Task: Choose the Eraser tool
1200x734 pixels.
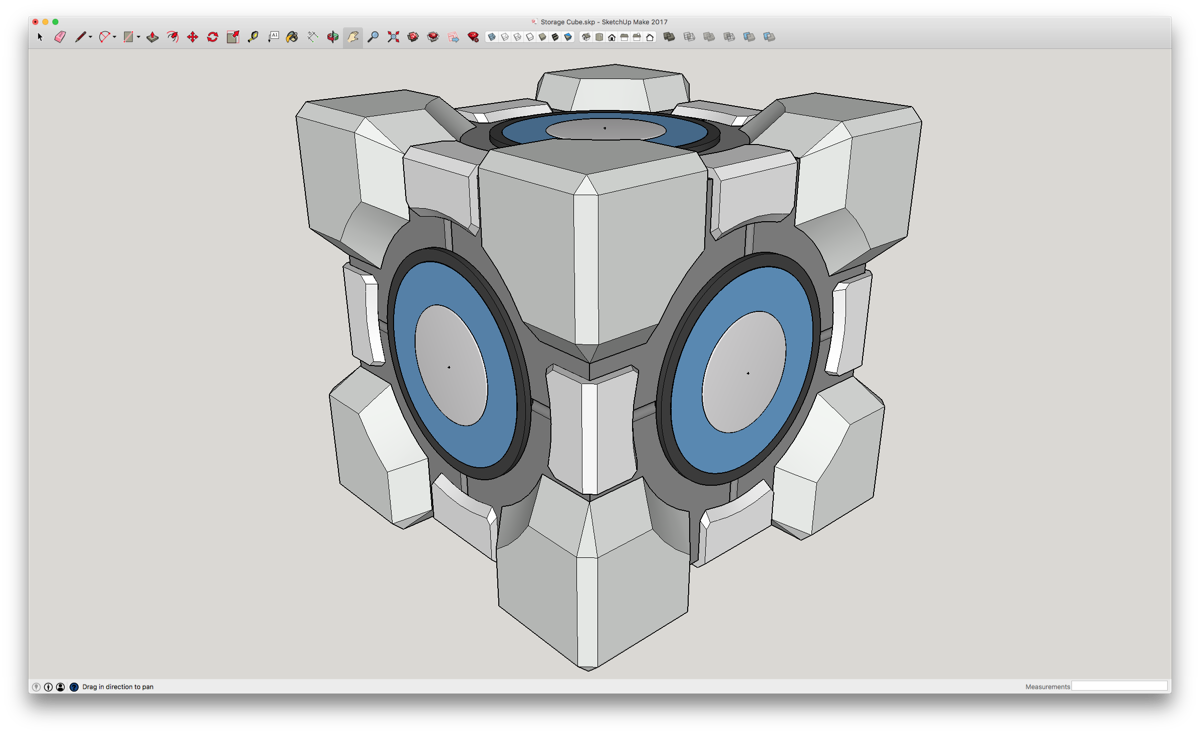Action: pos(60,37)
